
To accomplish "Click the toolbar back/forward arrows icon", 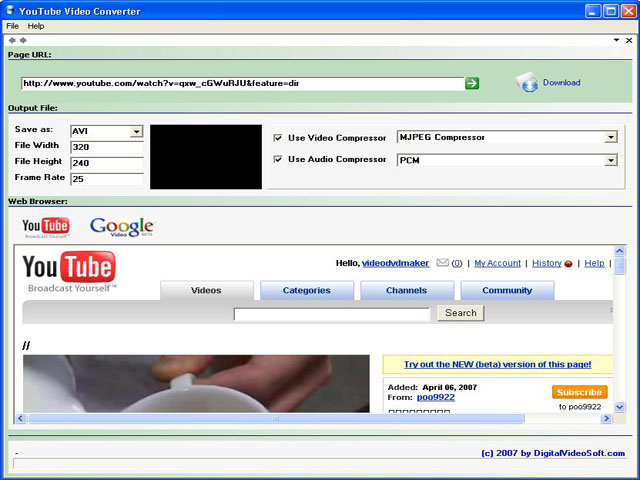I will click(x=17, y=40).
